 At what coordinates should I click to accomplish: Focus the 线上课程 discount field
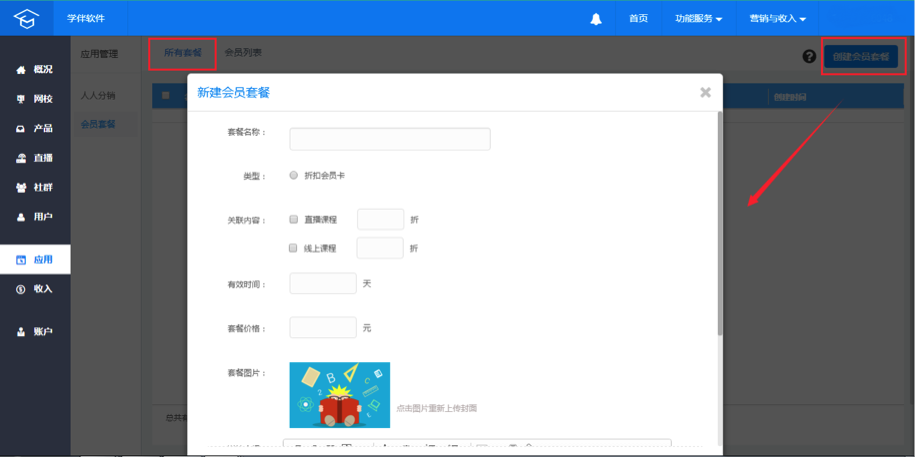click(380, 248)
